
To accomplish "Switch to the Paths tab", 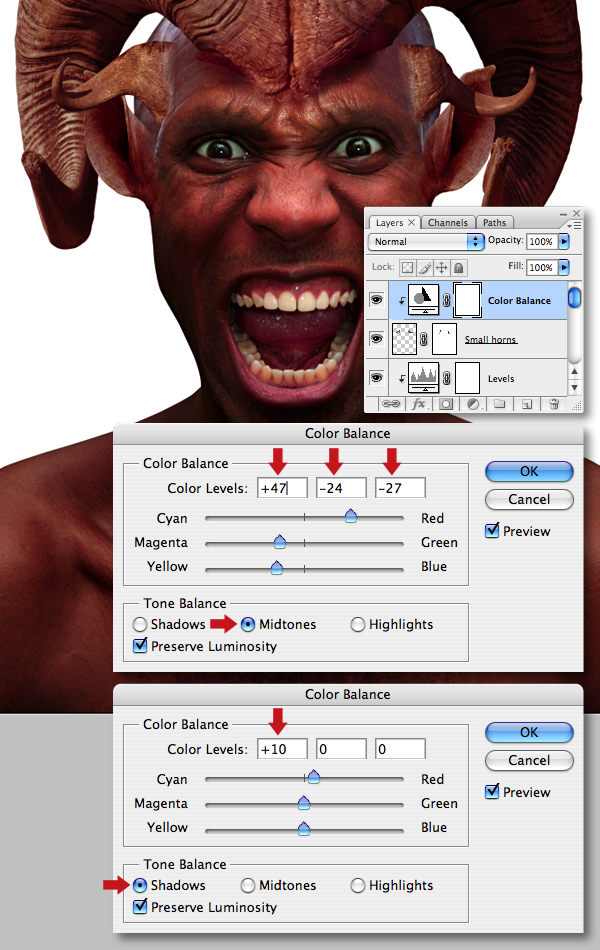I will (495, 223).
